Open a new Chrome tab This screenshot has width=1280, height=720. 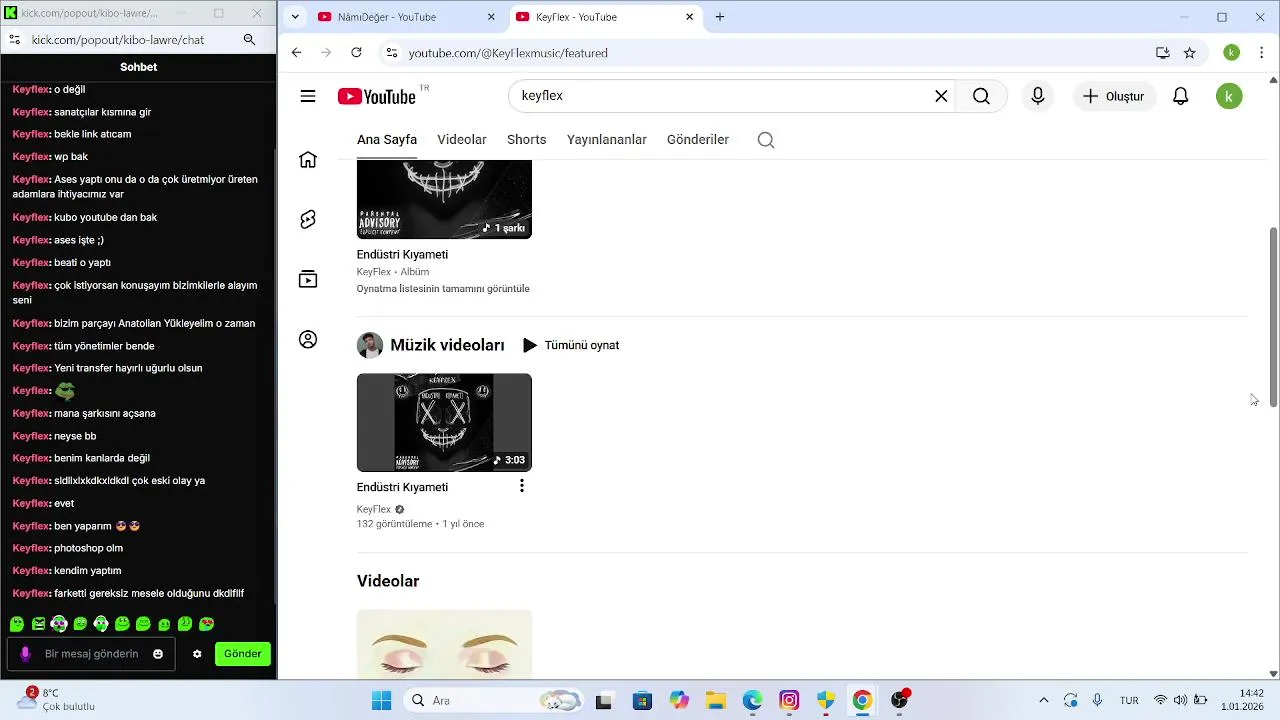[720, 17]
